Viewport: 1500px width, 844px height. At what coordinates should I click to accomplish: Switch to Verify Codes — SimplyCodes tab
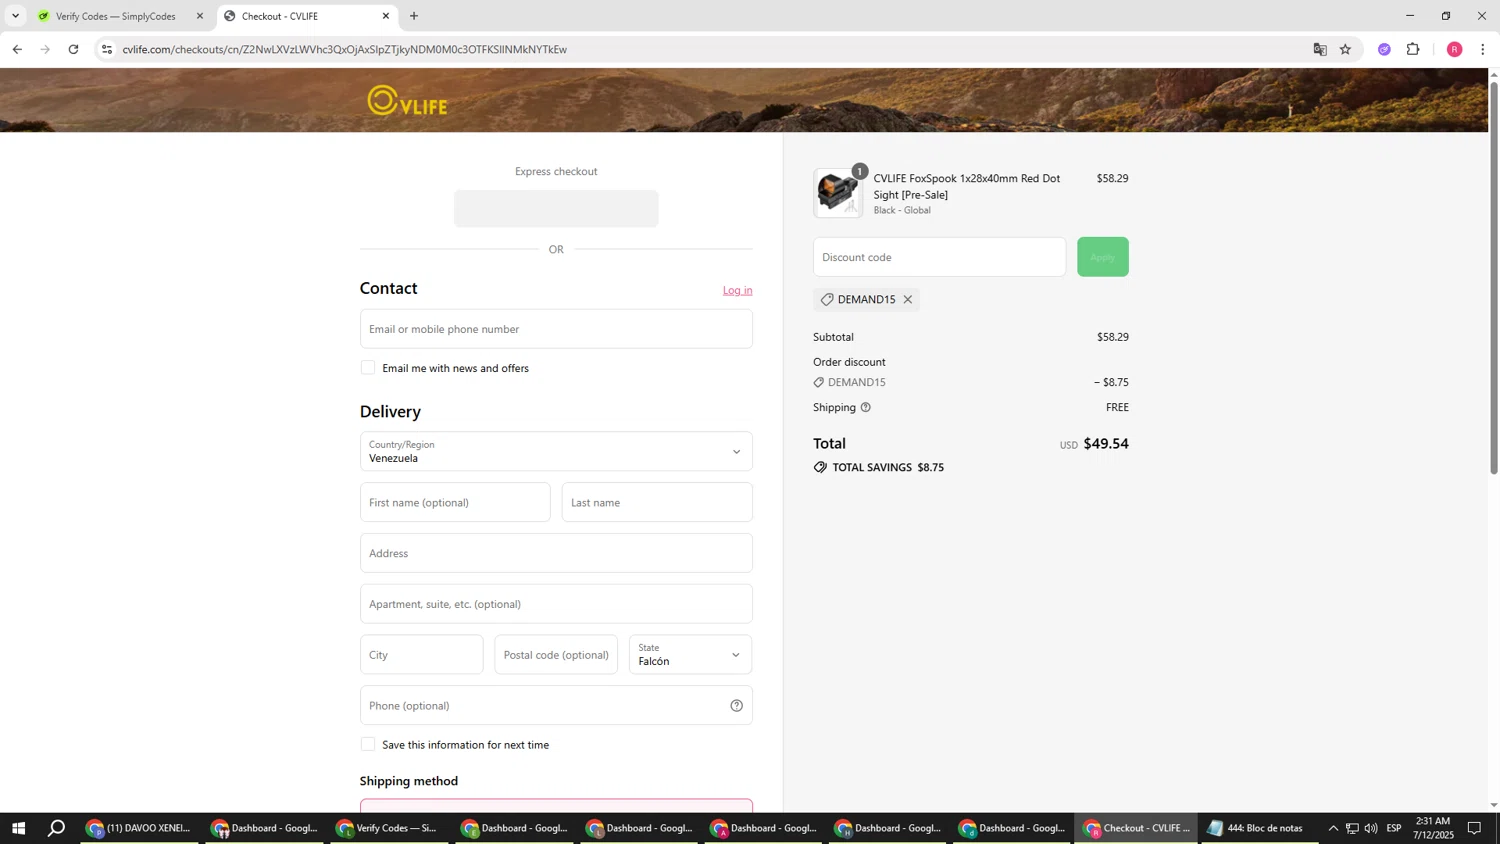click(x=118, y=16)
